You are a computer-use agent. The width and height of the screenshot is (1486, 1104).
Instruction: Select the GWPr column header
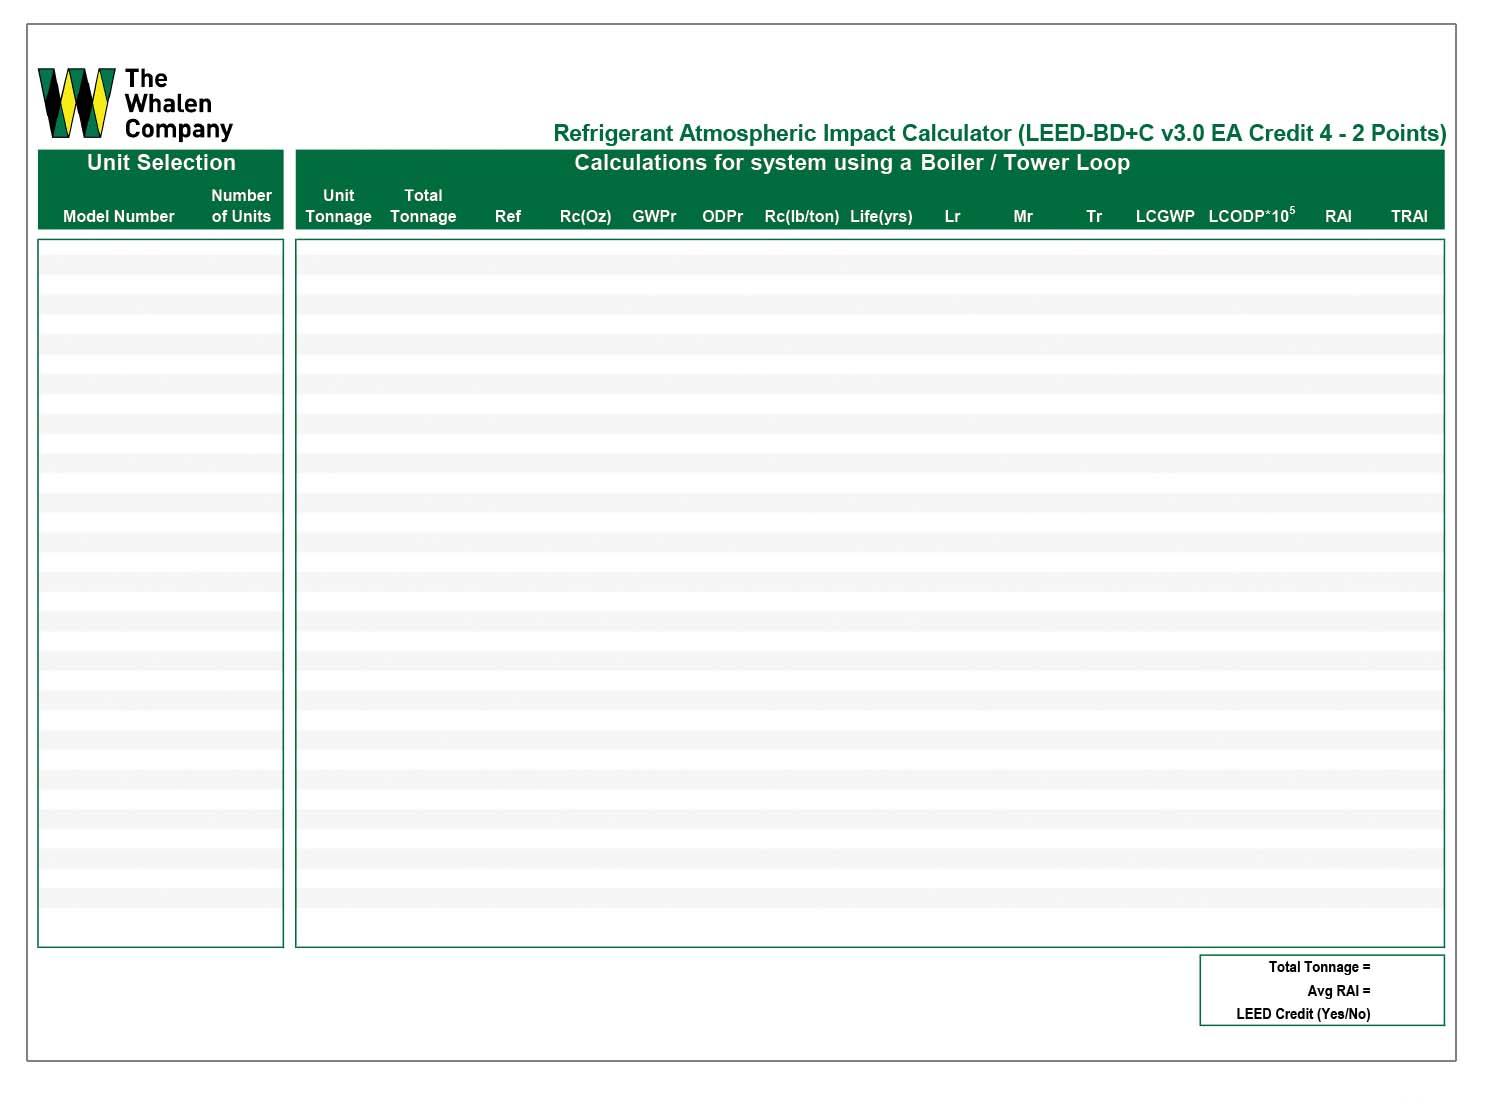(654, 216)
